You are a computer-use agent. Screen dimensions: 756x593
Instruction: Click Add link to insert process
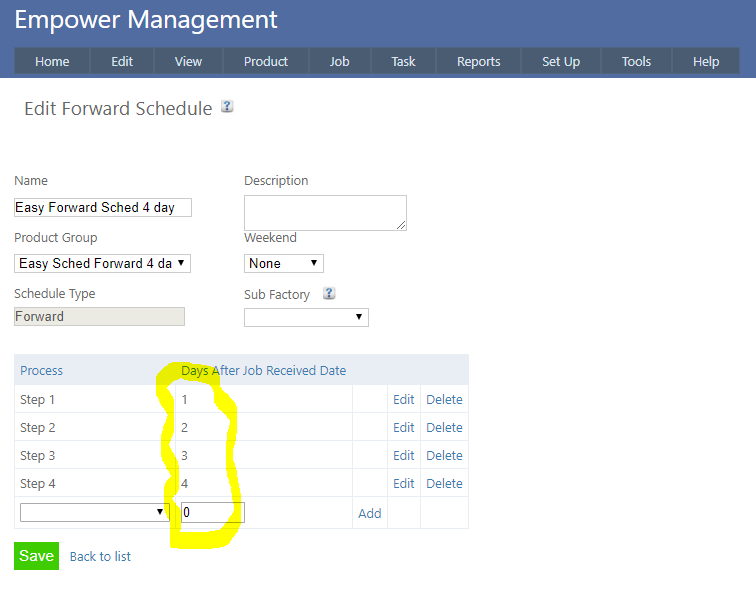369,513
